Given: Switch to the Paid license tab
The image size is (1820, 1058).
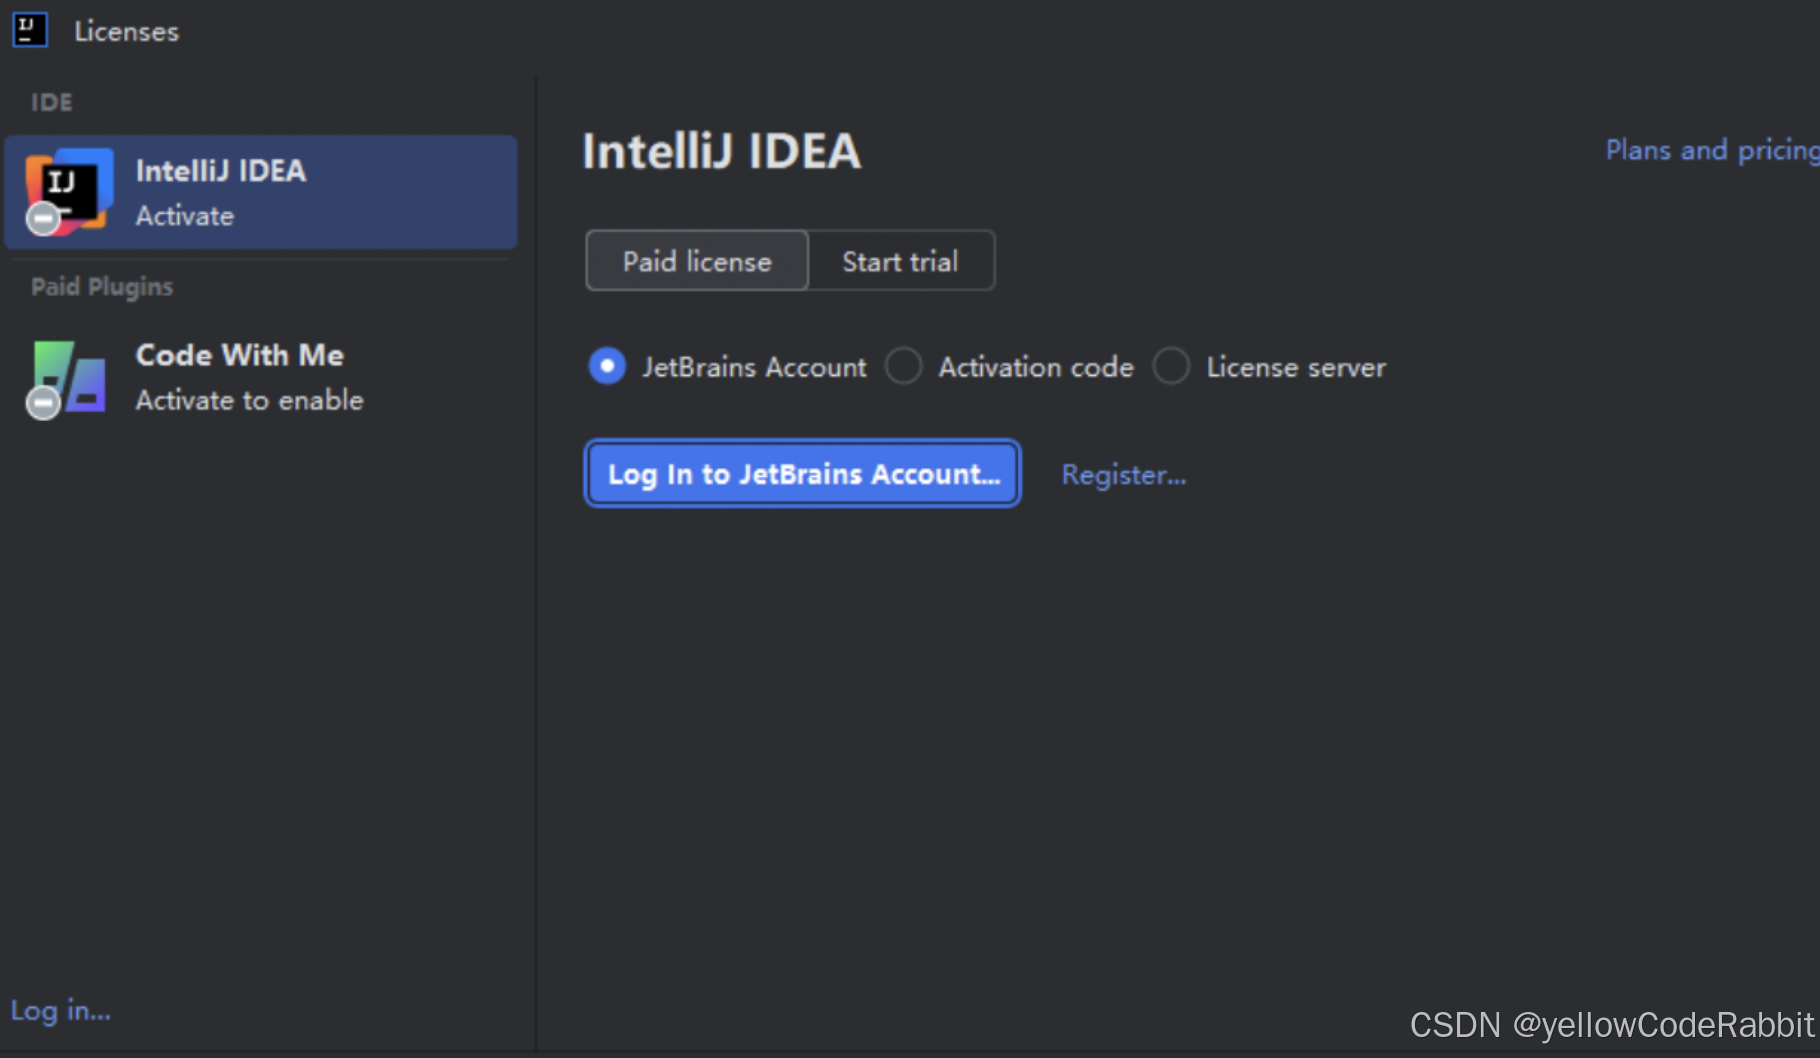Looking at the screenshot, I should pyautogui.click(x=697, y=261).
